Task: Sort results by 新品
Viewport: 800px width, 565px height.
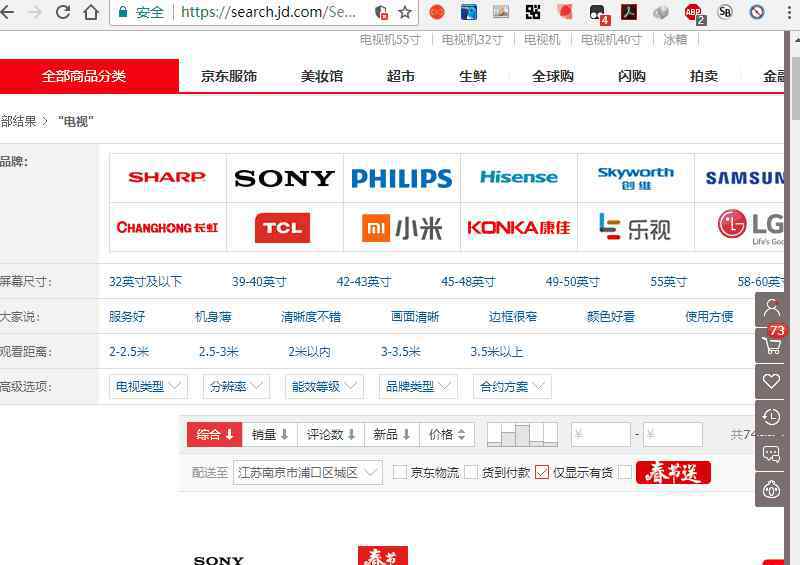Action: pos(392,434)
